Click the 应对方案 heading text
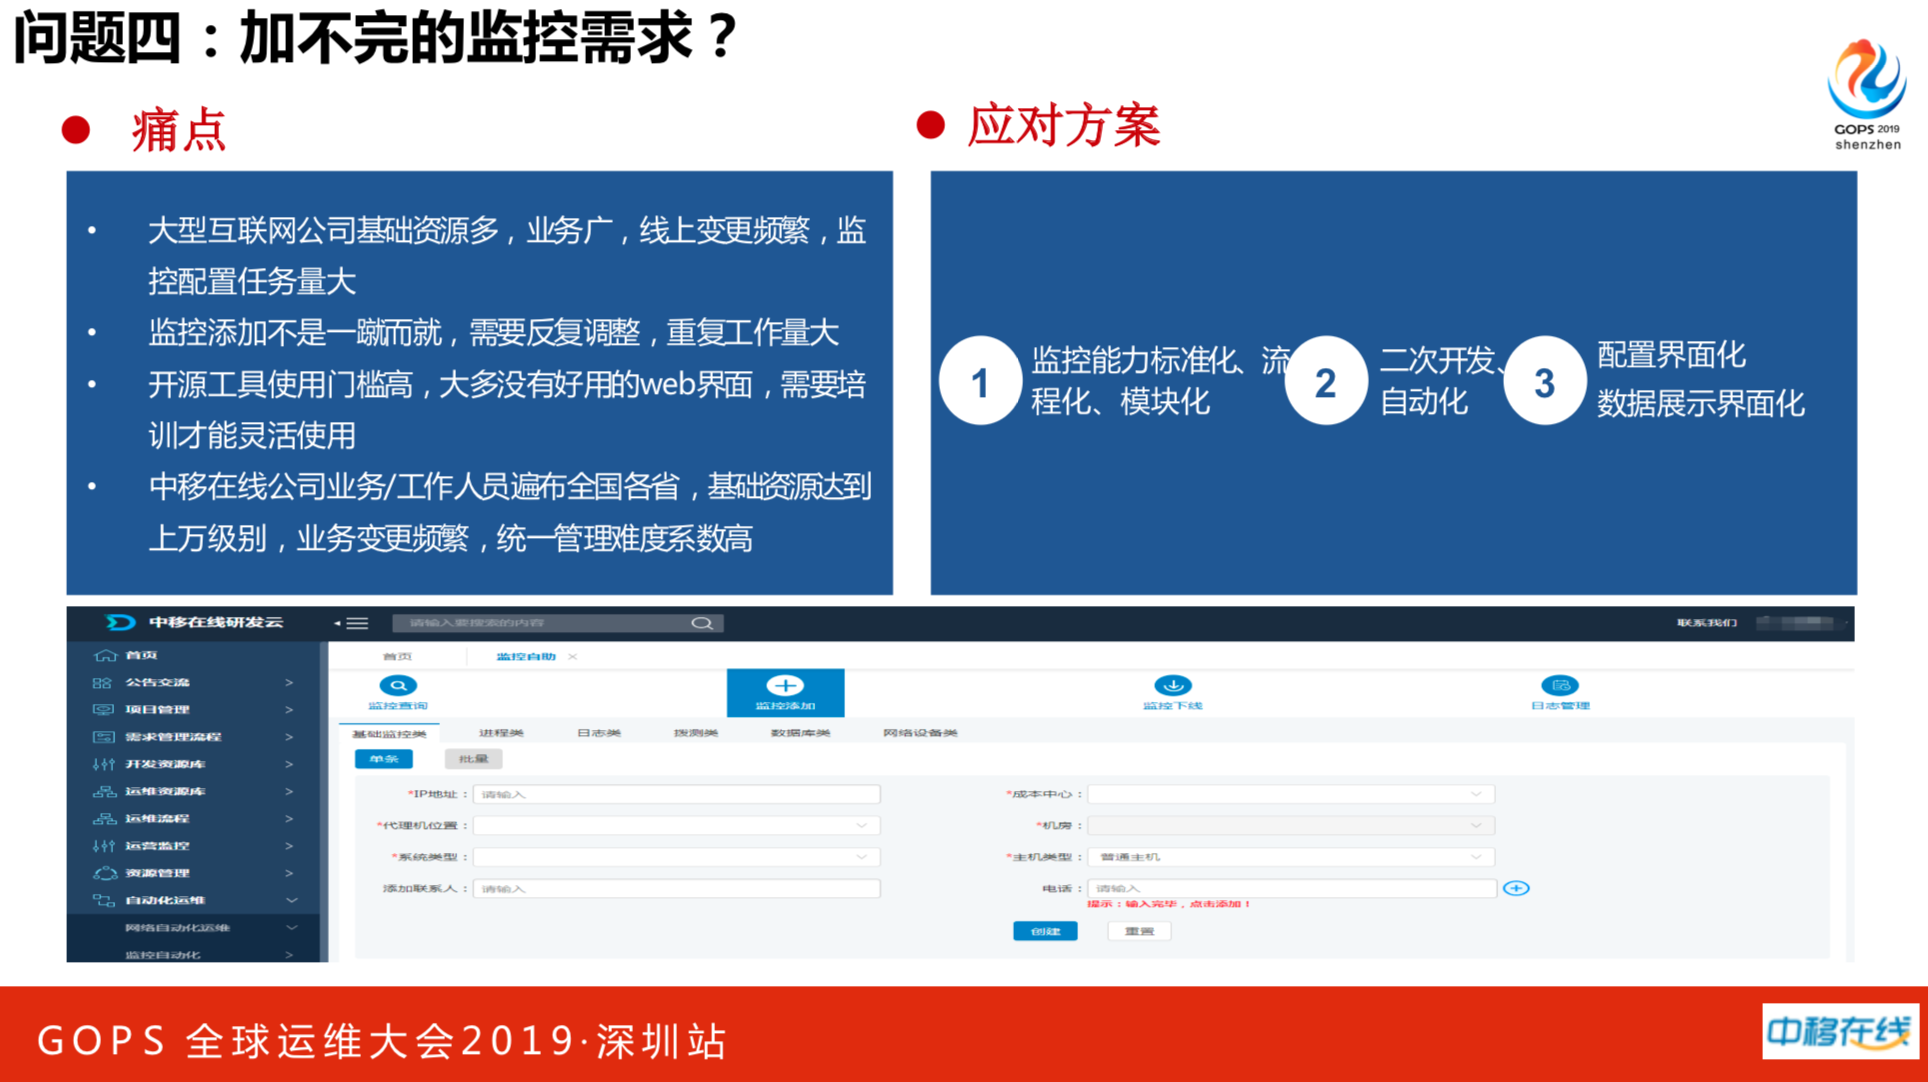The width and height of the screenshot is (1928, 1082). [x=1064, y=126]
